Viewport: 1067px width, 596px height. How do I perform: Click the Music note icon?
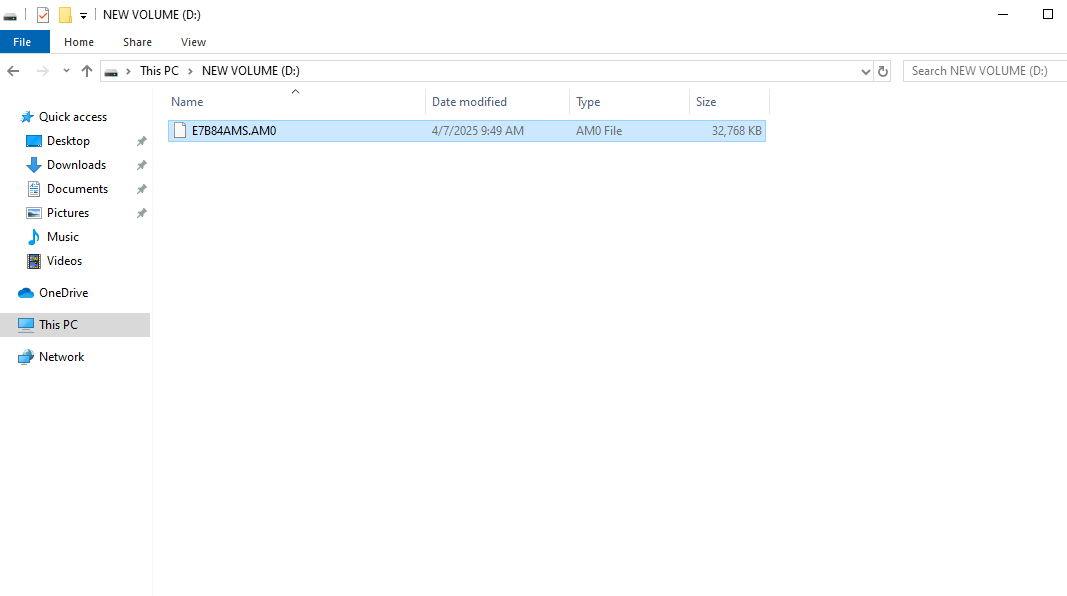[x=33, y=237]
